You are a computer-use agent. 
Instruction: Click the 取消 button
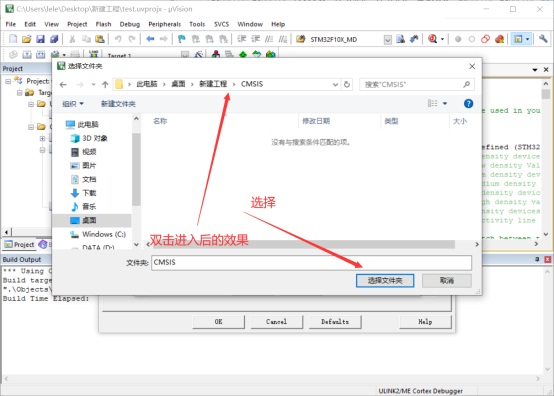(x=447, y=280)
